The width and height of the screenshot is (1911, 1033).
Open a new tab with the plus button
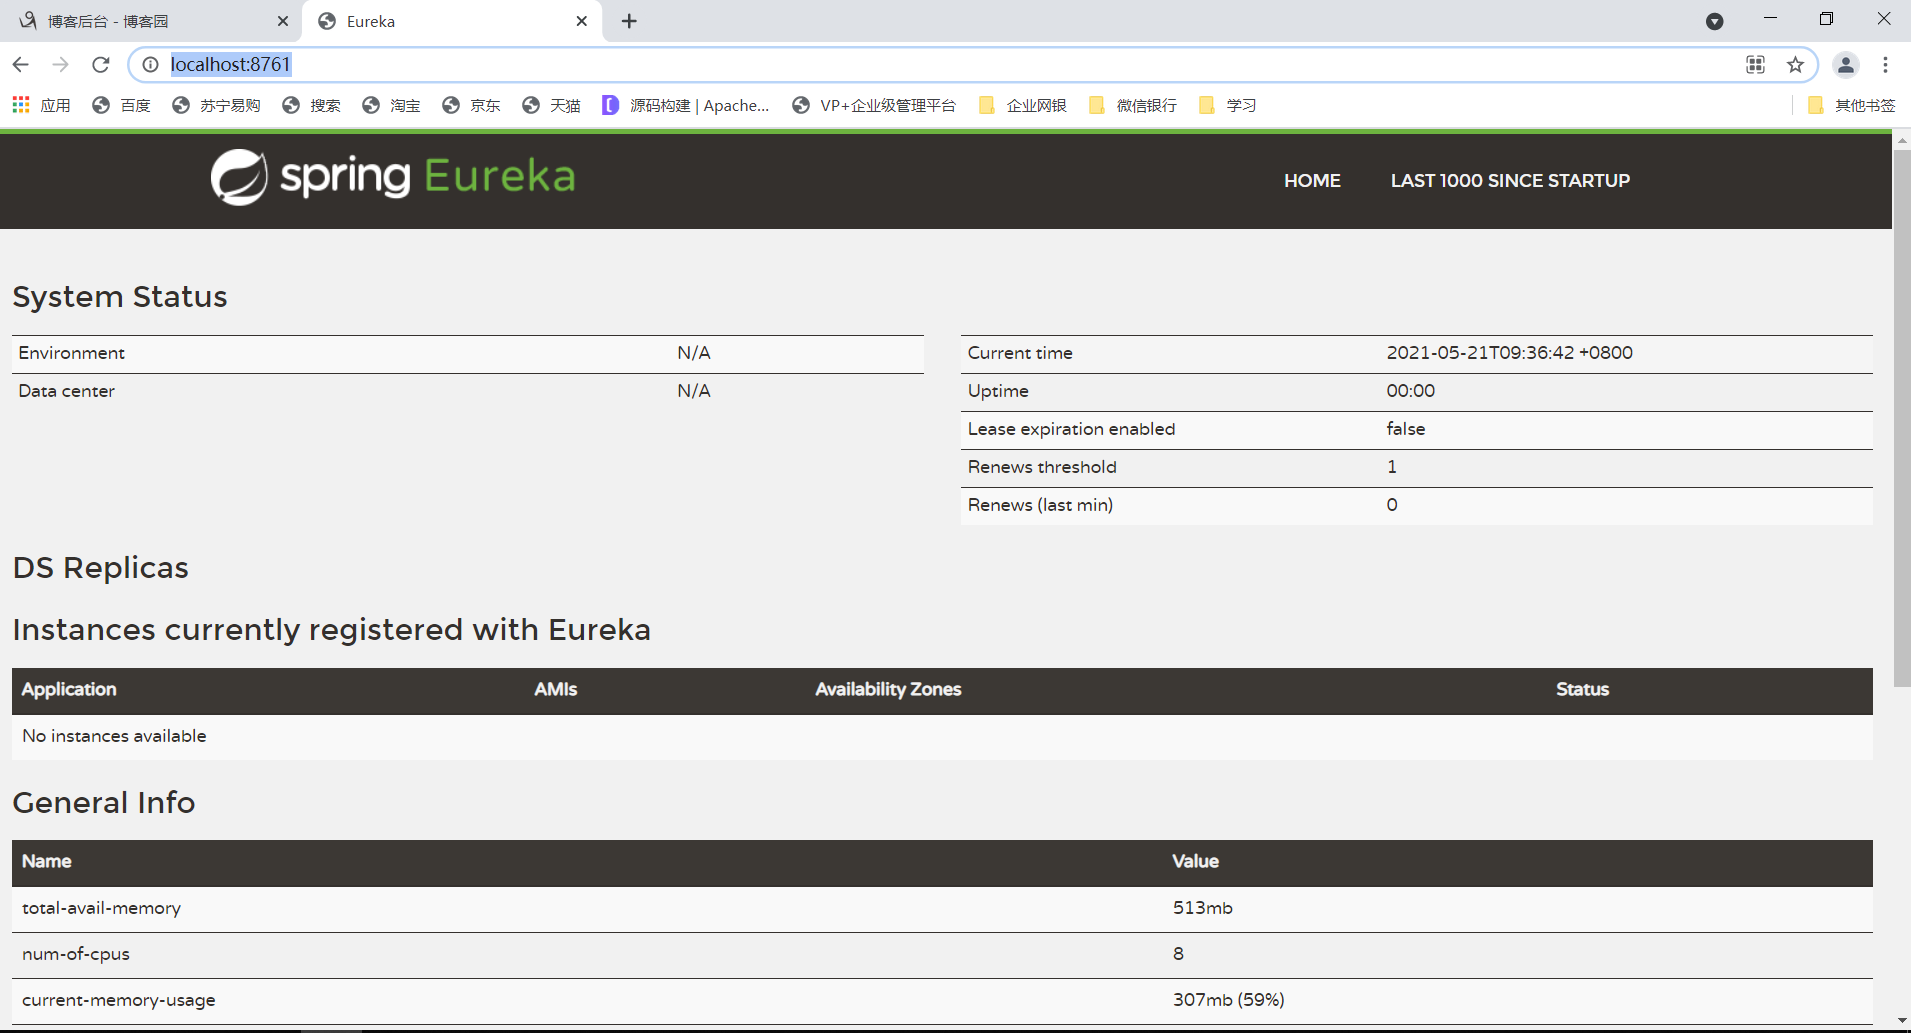tap(629, 21)
